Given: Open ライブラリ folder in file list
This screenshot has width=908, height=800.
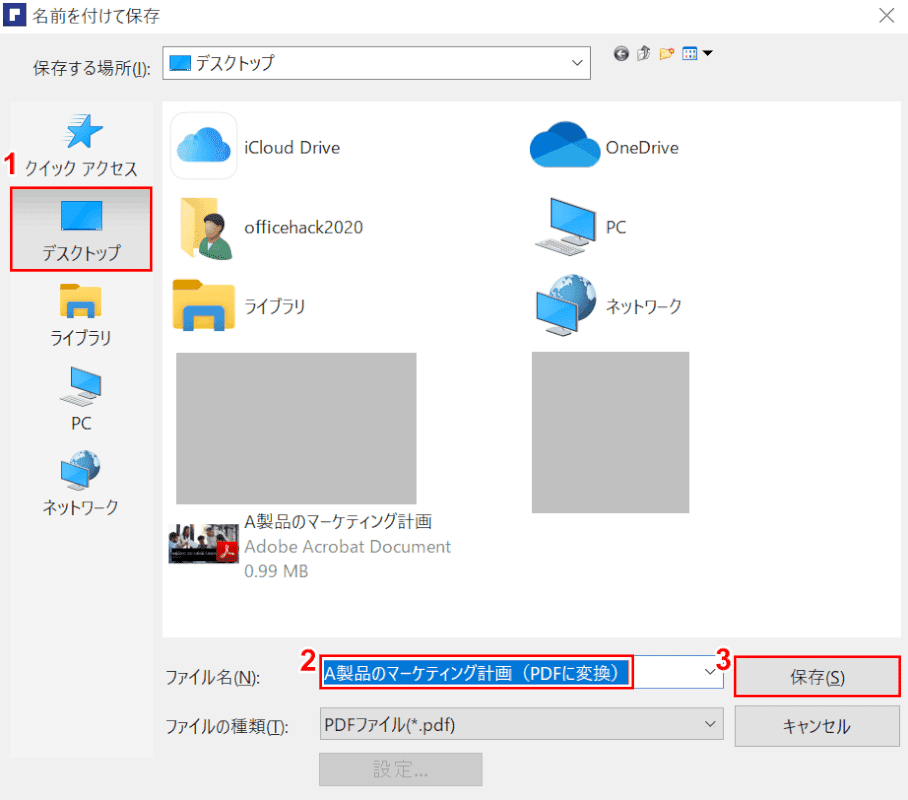Looking at the screenshot, I should tap(204, 305).
